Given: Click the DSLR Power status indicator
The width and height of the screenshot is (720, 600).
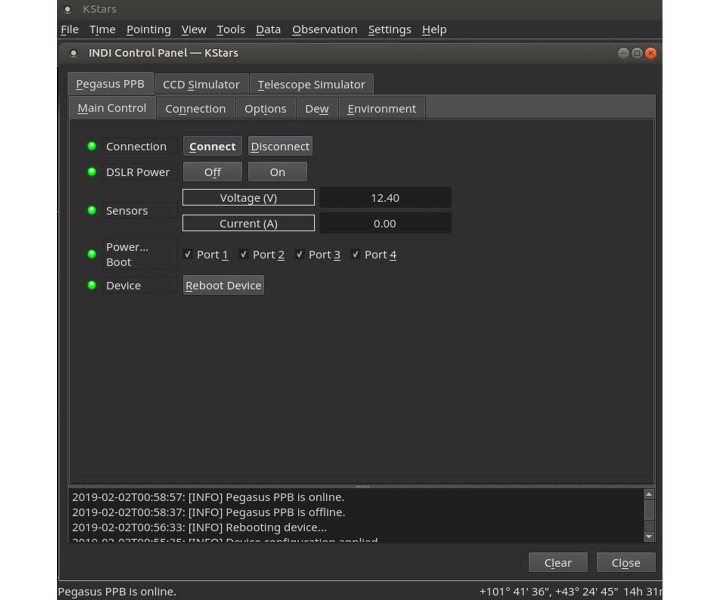Looking at the screenshot, I should [92, 172].
